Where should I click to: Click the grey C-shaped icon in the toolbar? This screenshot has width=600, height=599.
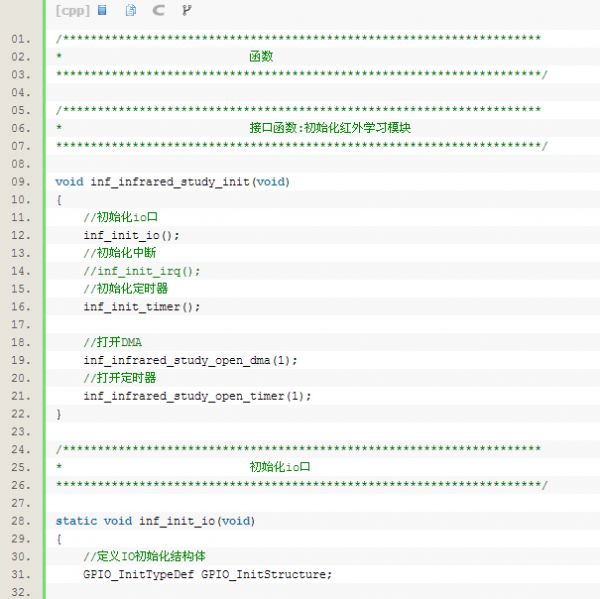[158, 11]
